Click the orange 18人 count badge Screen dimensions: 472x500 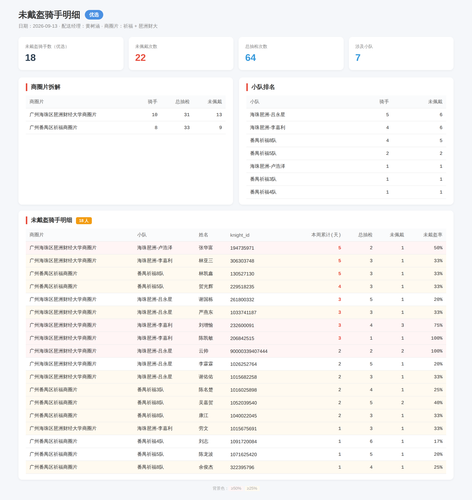(84, 221)
